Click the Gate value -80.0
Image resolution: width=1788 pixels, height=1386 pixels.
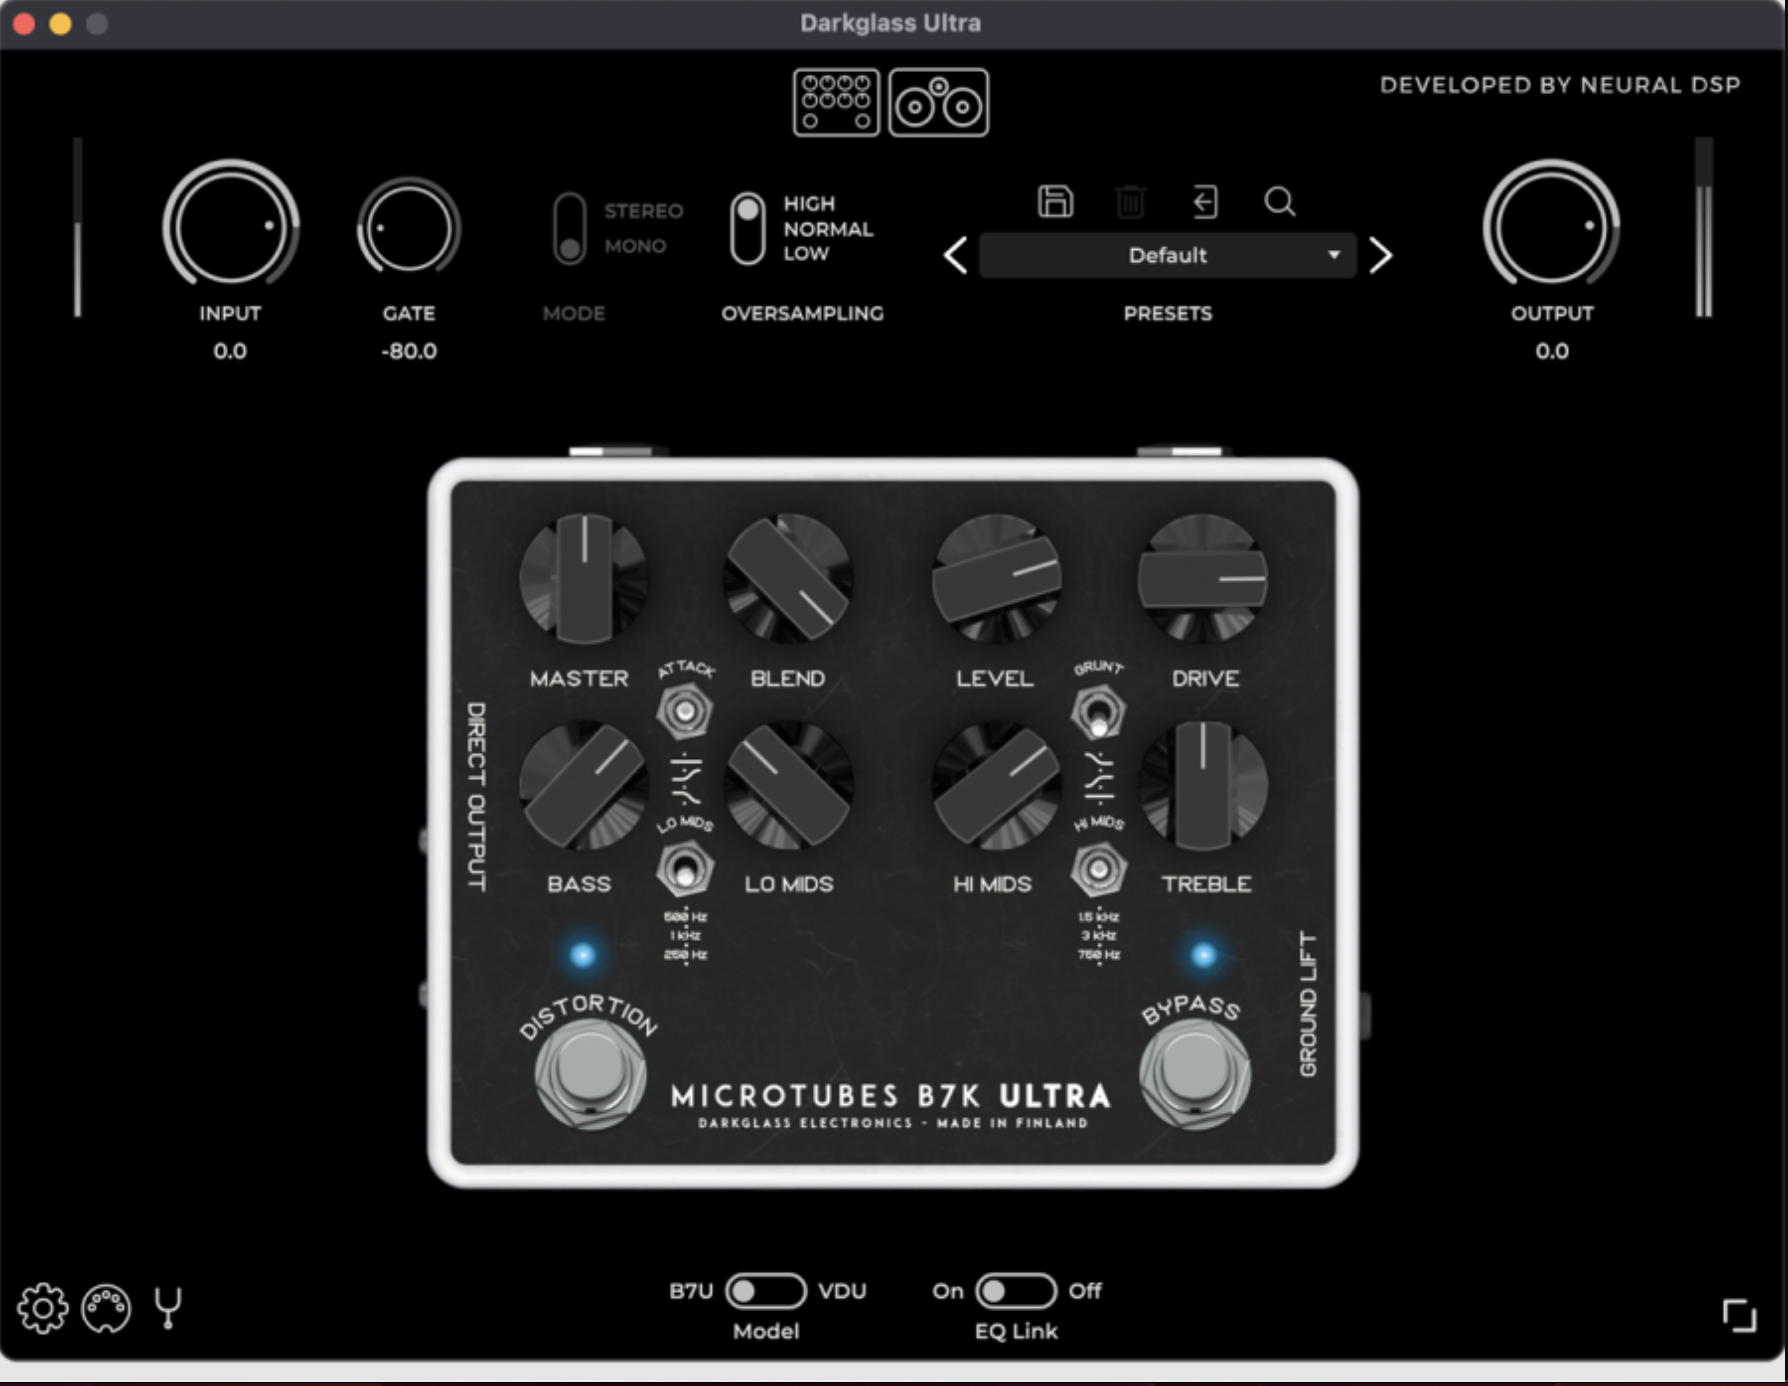pyautogui.click(x=409, y=351)
